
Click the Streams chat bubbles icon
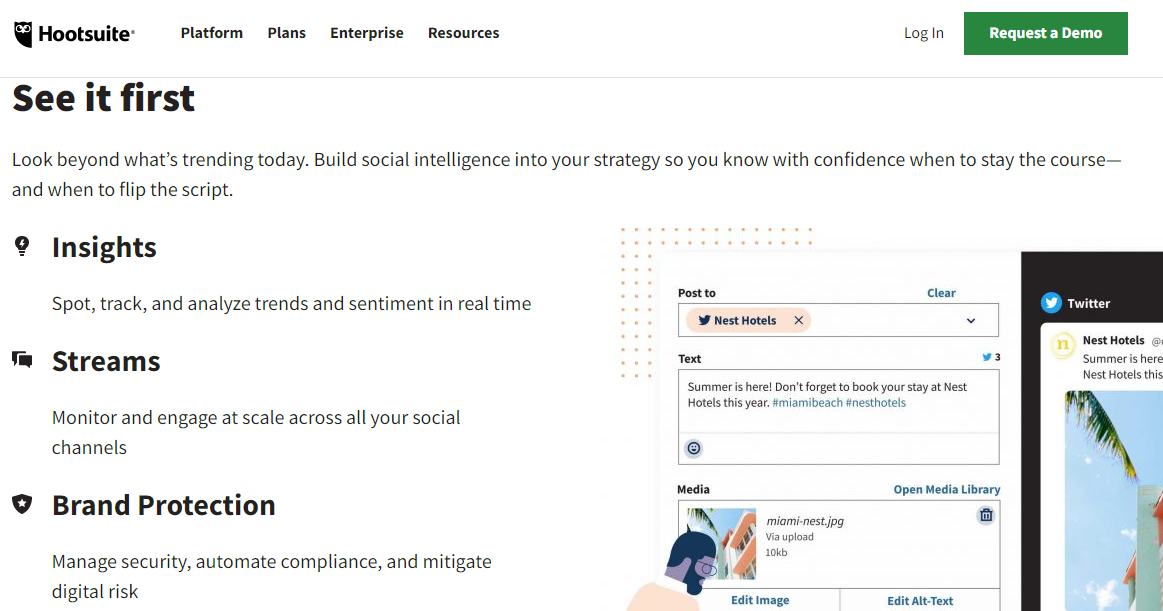[x=22, y=360]
